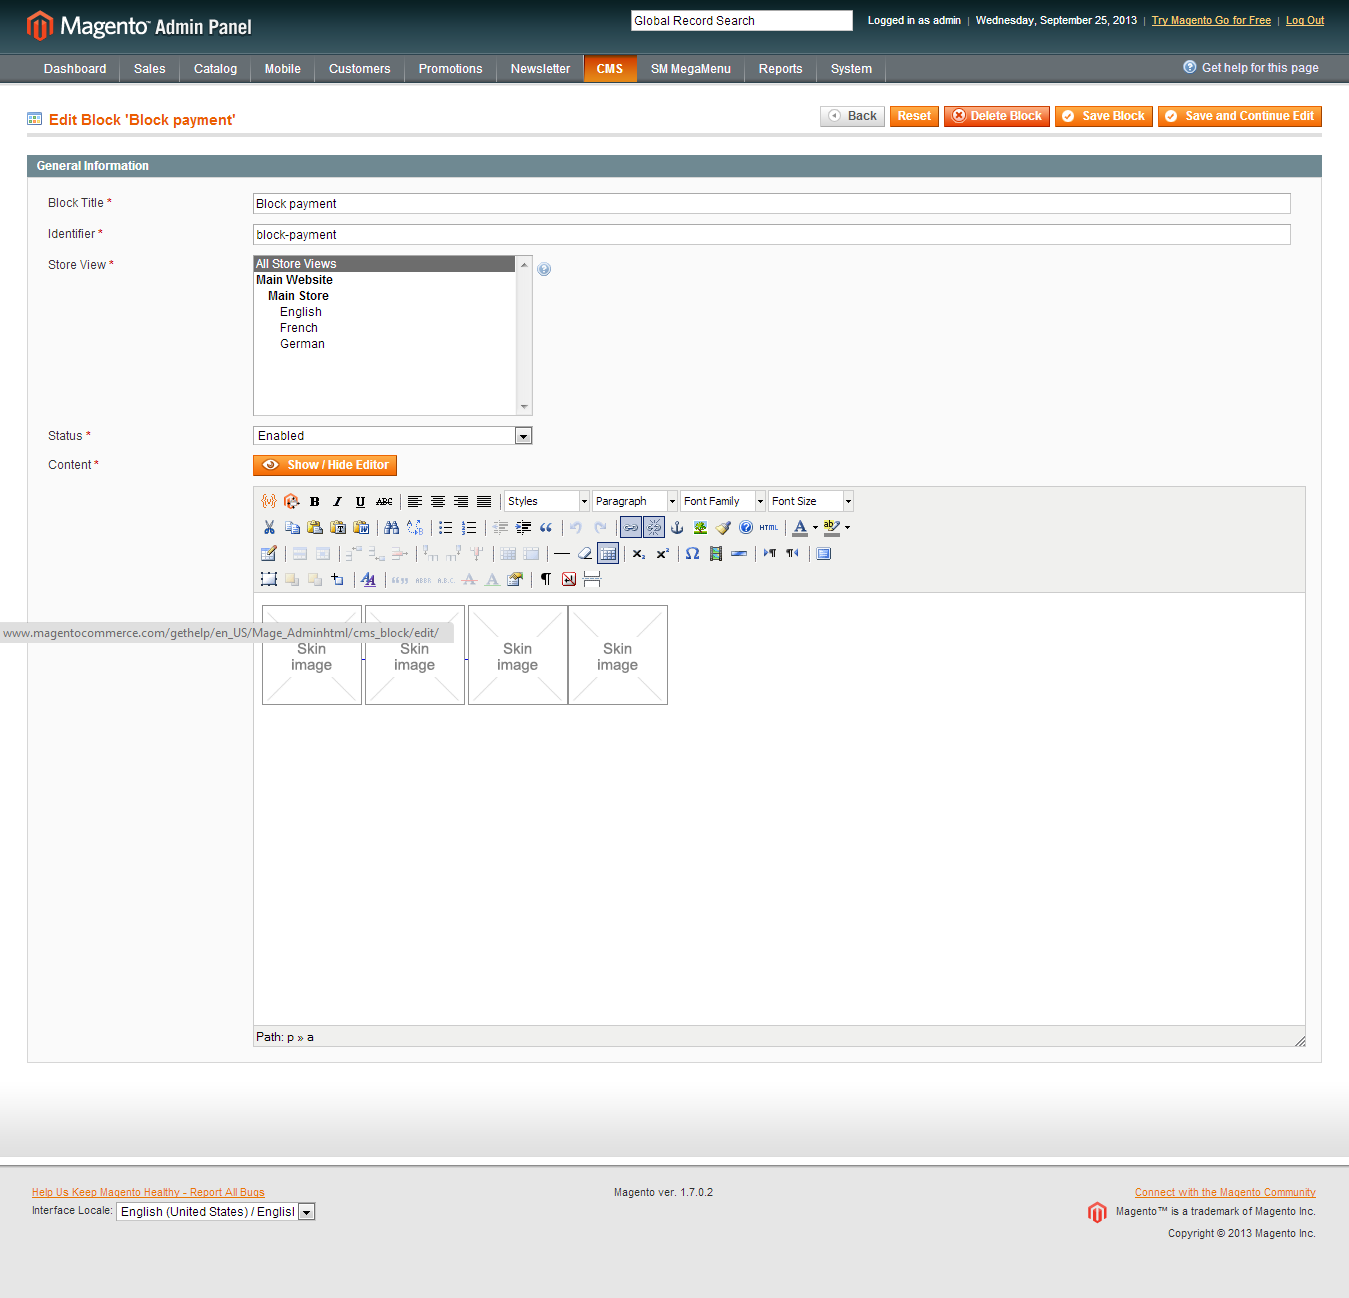Click the editor Help question mark icon
Image resolution: width=1349 pixels, height=1298 pixels.
pyautogui.click(x=746, y=527)
